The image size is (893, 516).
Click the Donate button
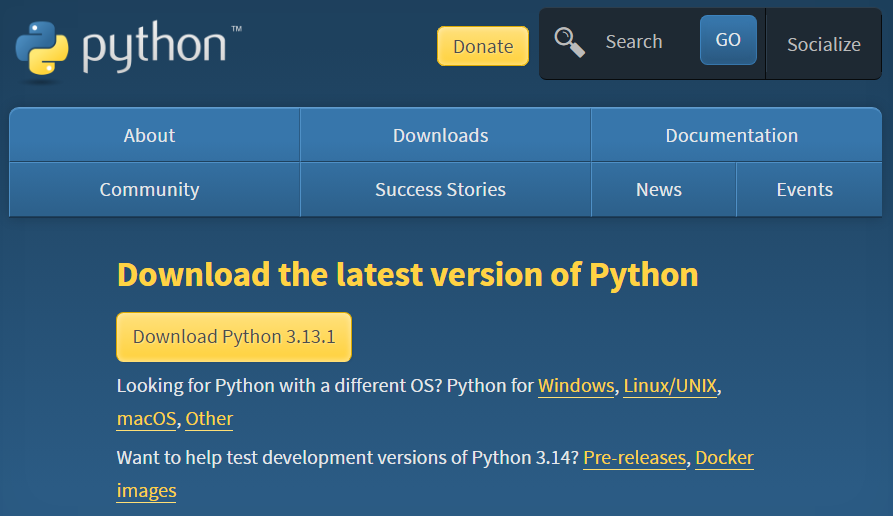483,46
